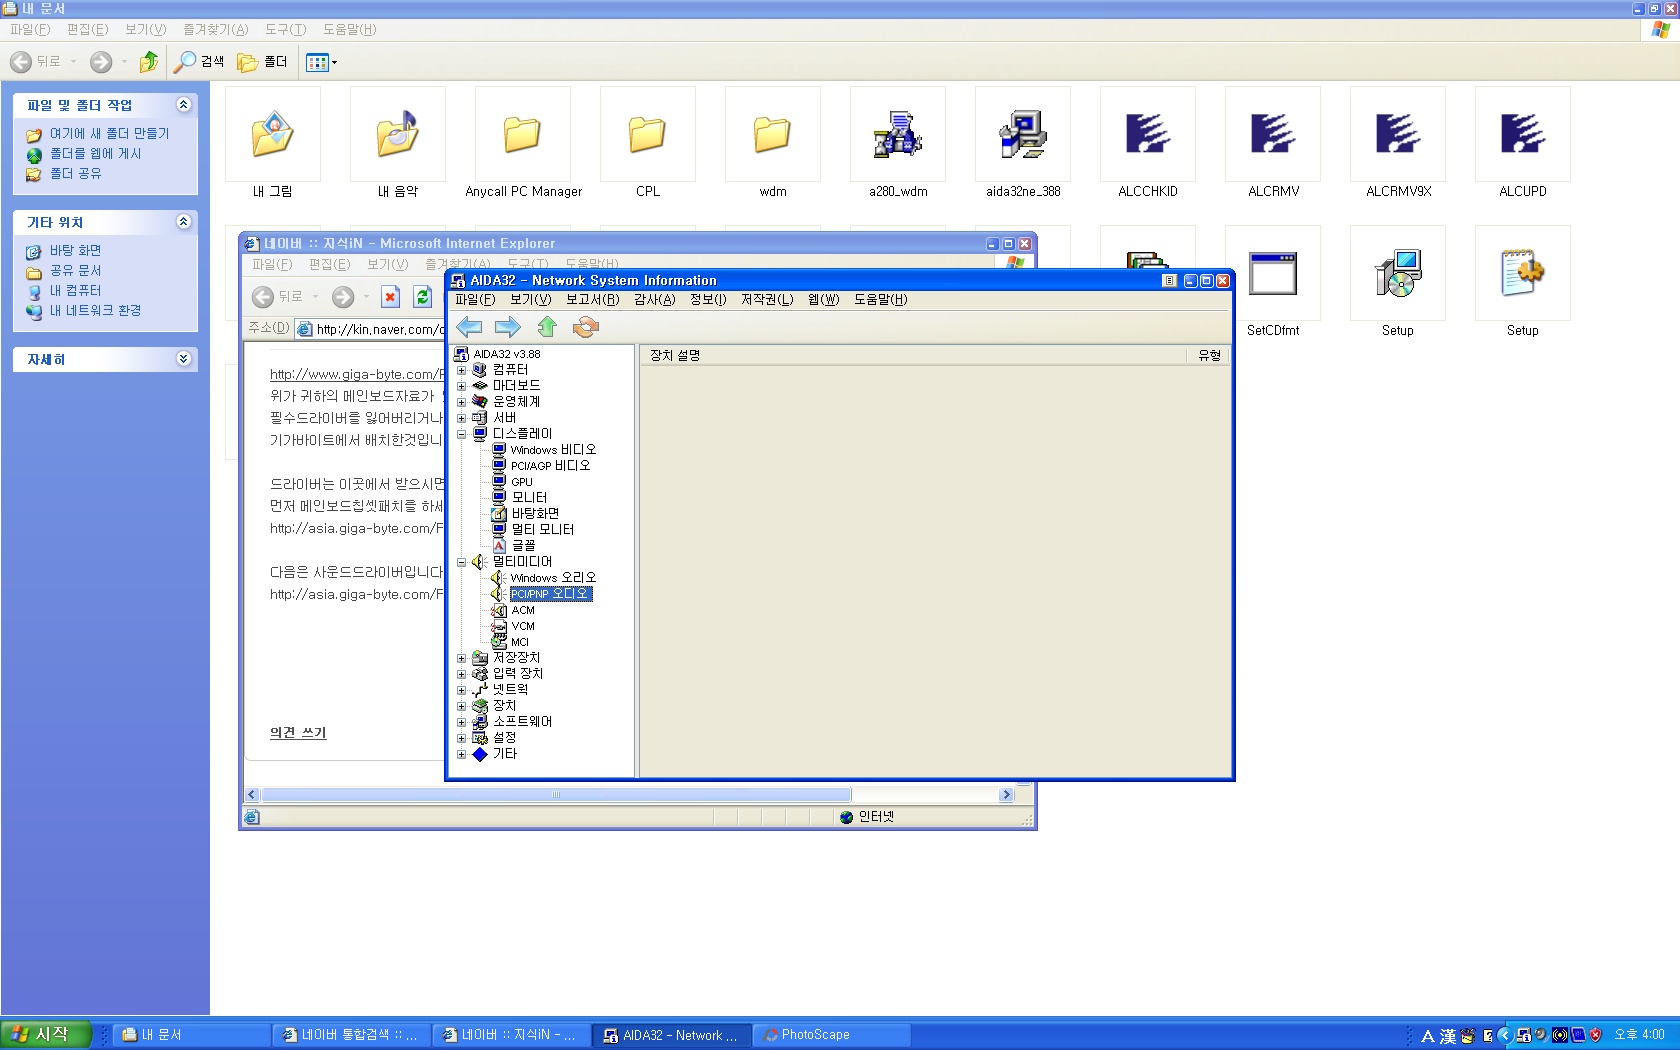Image resolution: width=1680 pixels, height=1050 pixels.
Task: Click the refresh button in Internet Explorer toolbar
Action: (423, 297)
